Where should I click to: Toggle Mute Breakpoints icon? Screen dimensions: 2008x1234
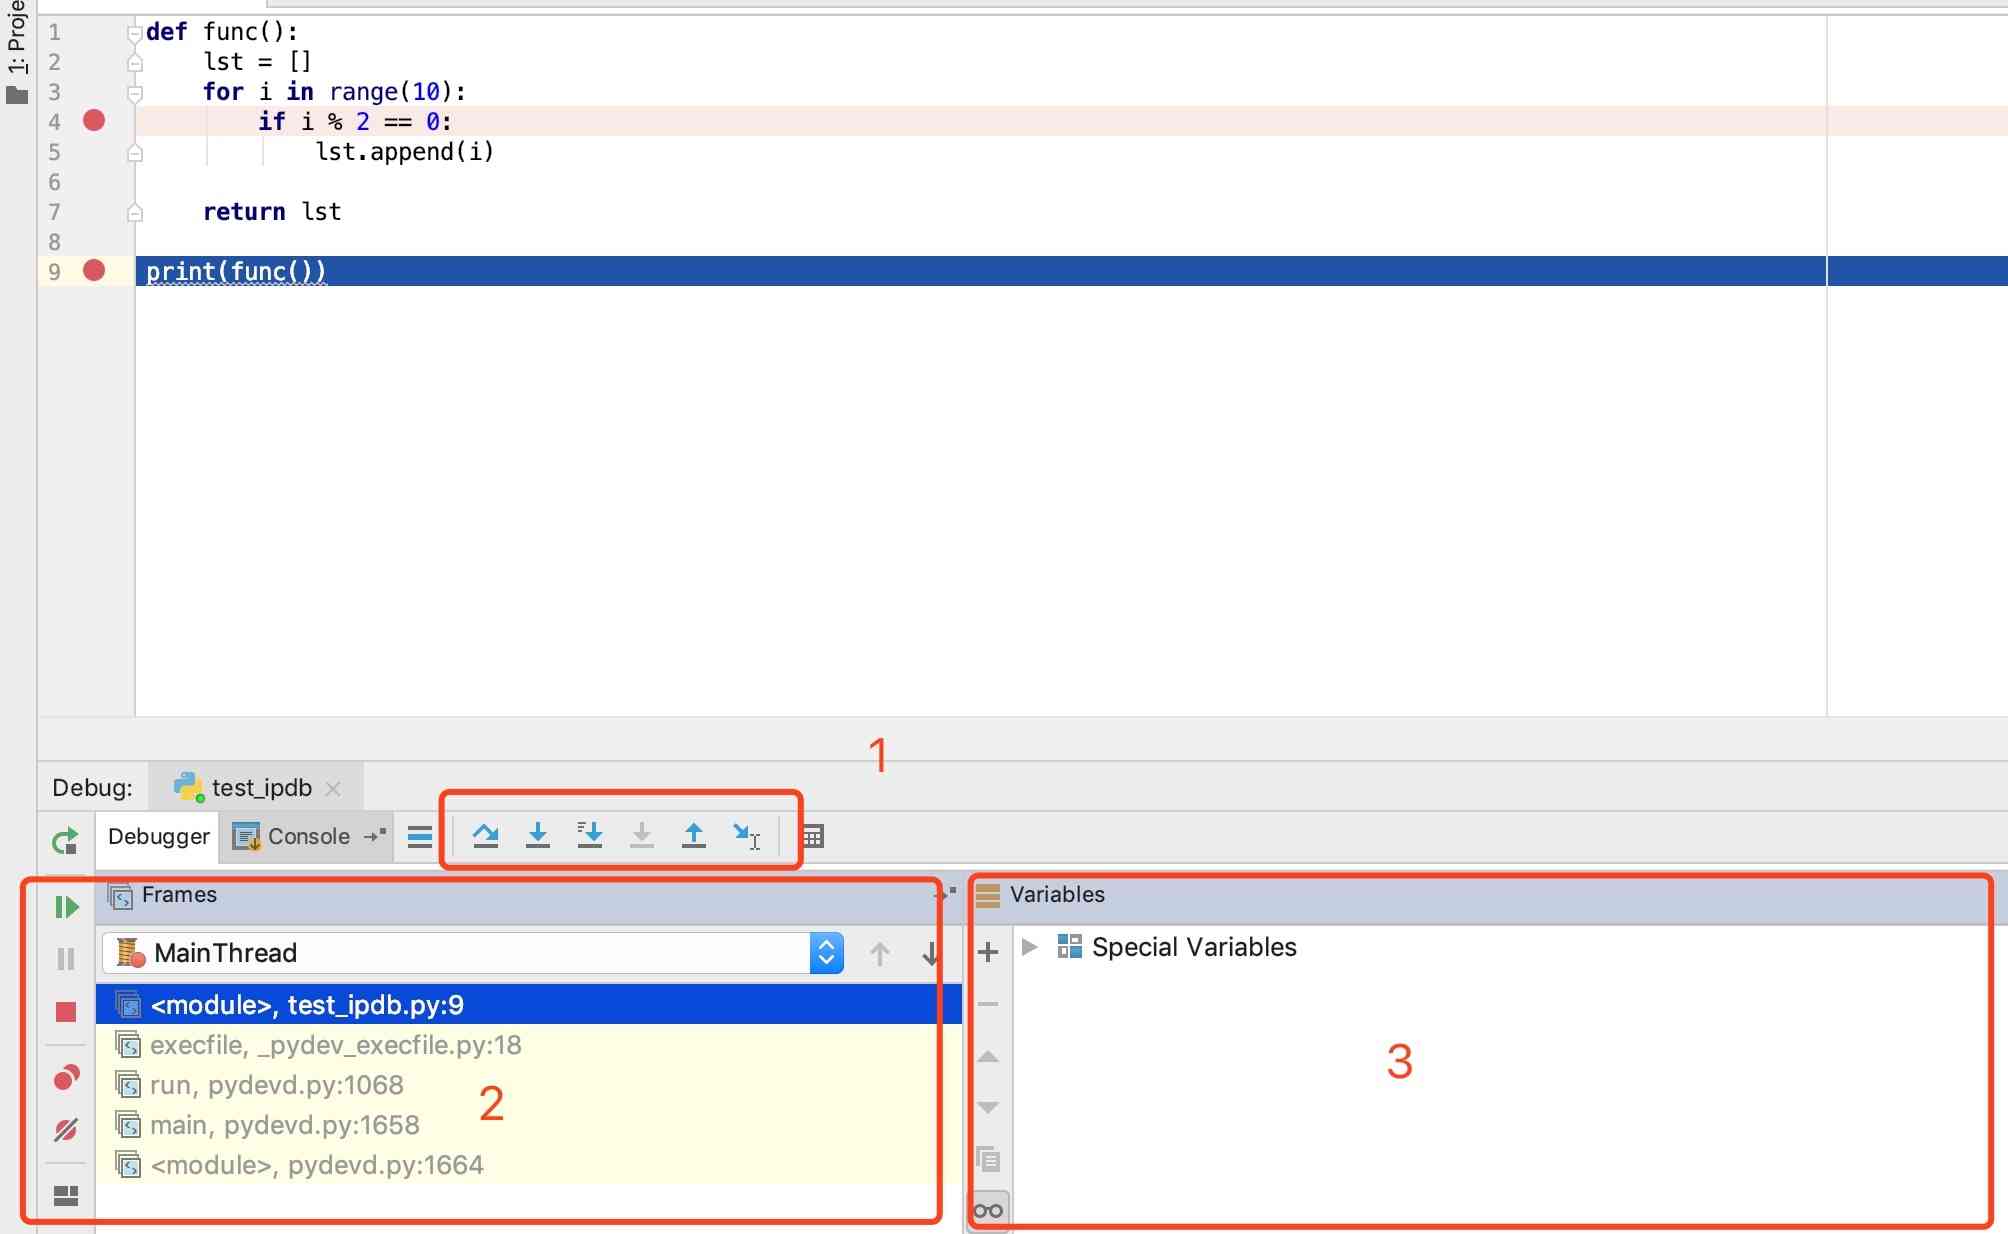click(66, 1130)
